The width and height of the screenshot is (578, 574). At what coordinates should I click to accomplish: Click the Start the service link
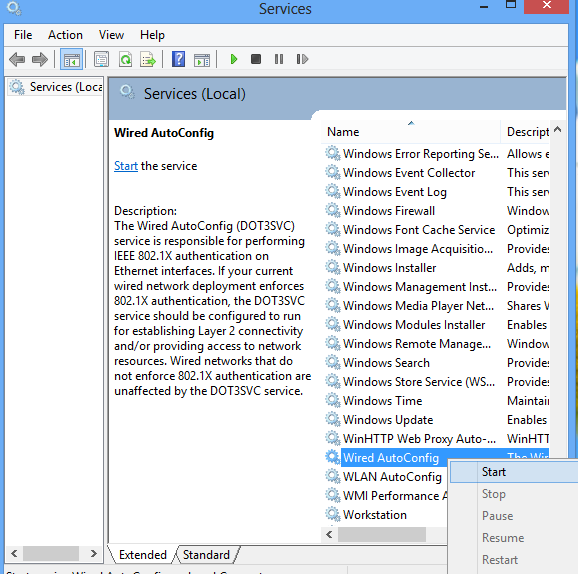126,166
